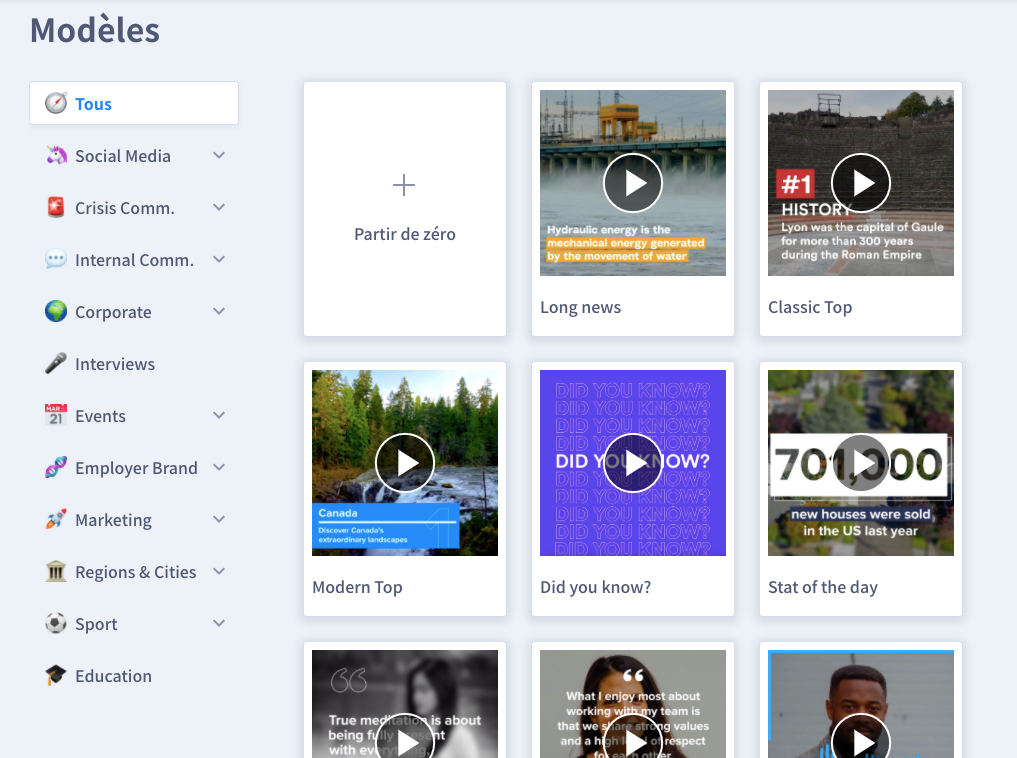
Task: Click the Stat of the day title
Action: tap(823, 587)
